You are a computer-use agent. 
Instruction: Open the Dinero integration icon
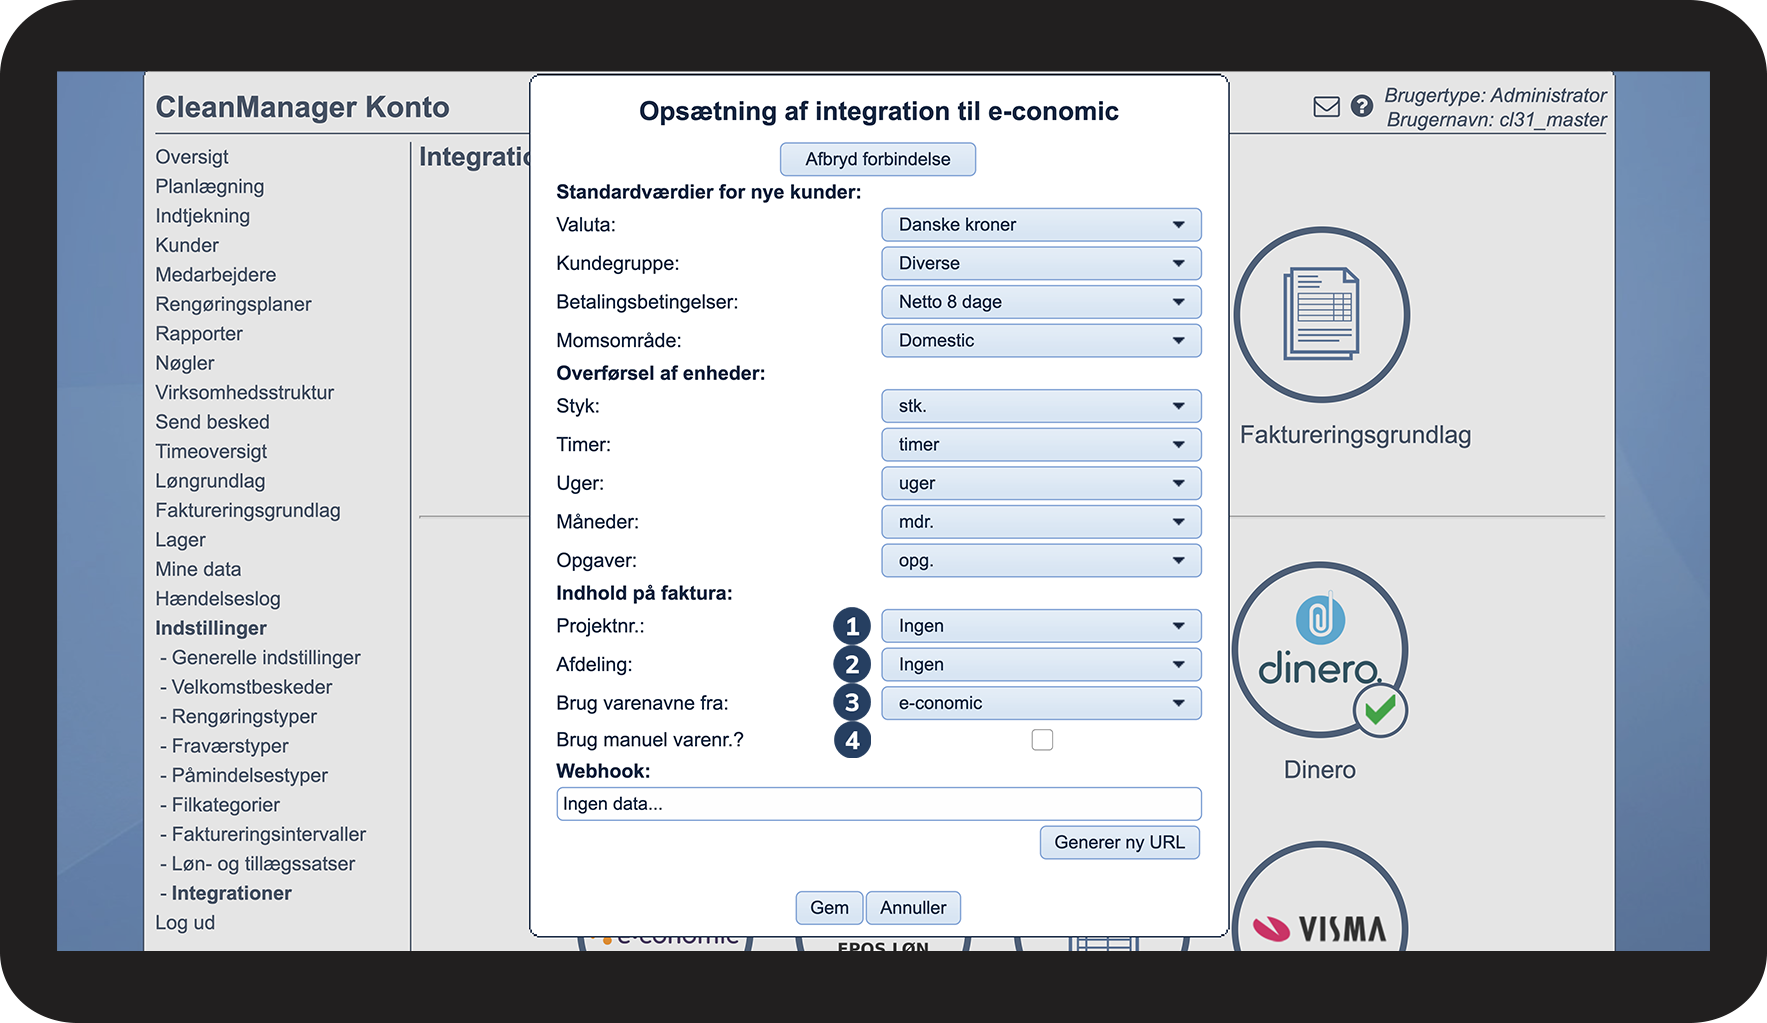pos(1320,650)
